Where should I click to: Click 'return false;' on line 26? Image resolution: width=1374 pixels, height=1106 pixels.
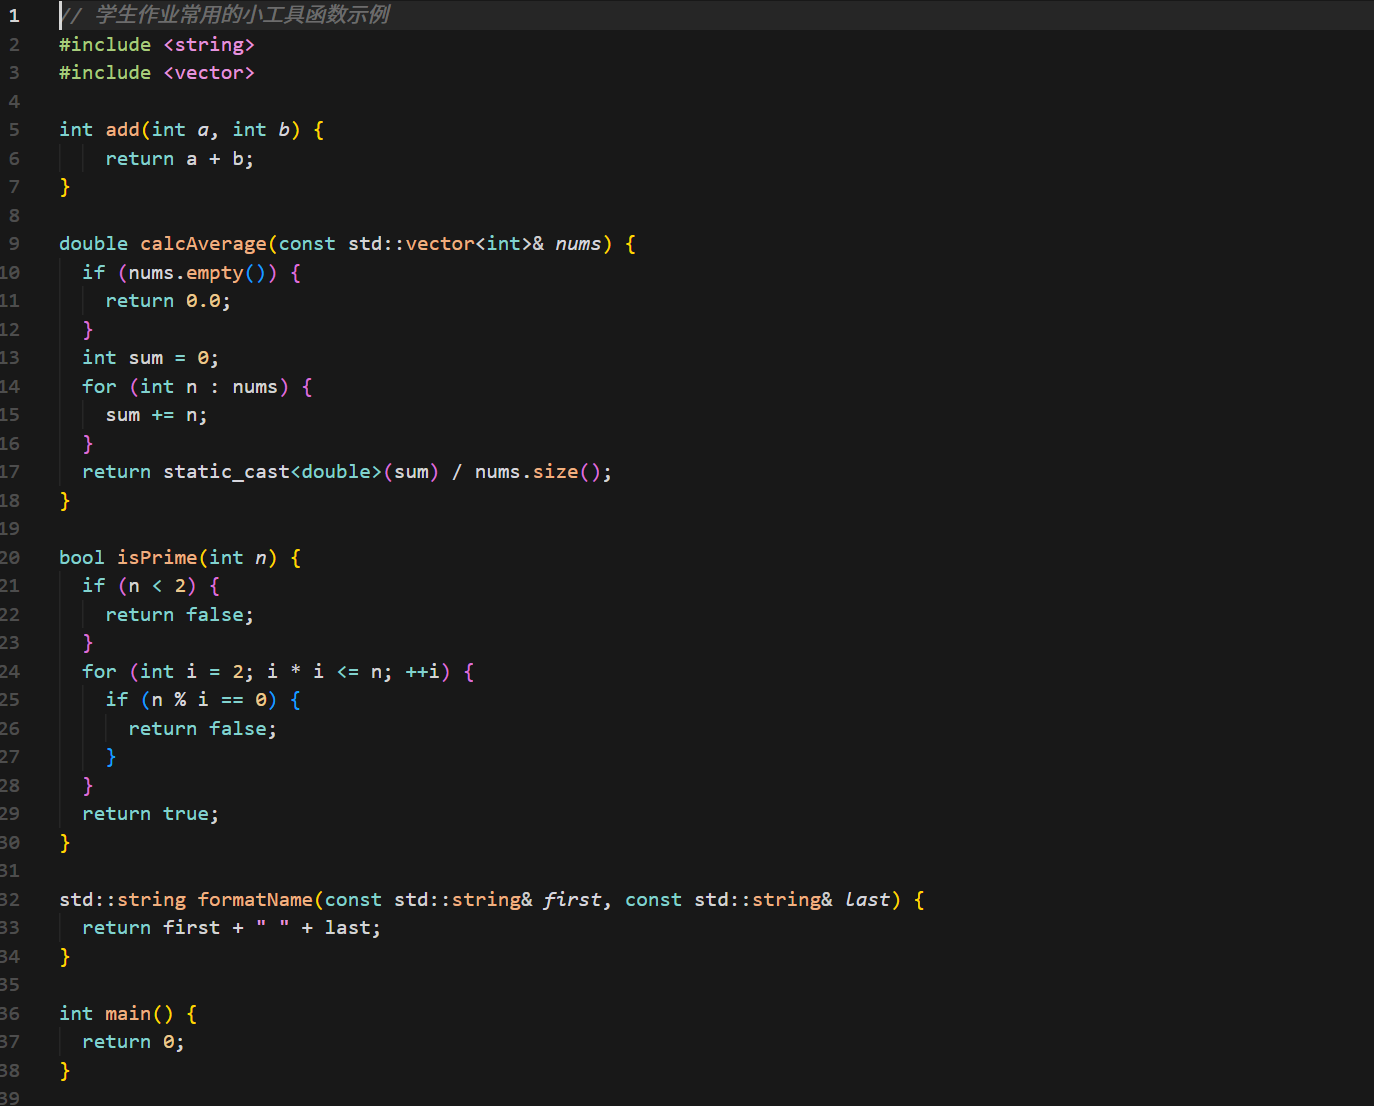tap(203, 729)
